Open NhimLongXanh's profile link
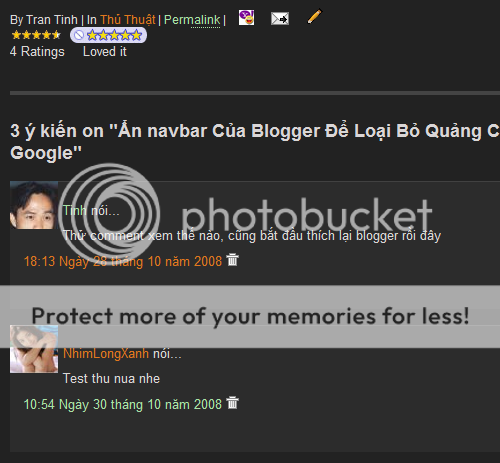The height and width of the screenshot is (463, 500). tap(106, 353)
